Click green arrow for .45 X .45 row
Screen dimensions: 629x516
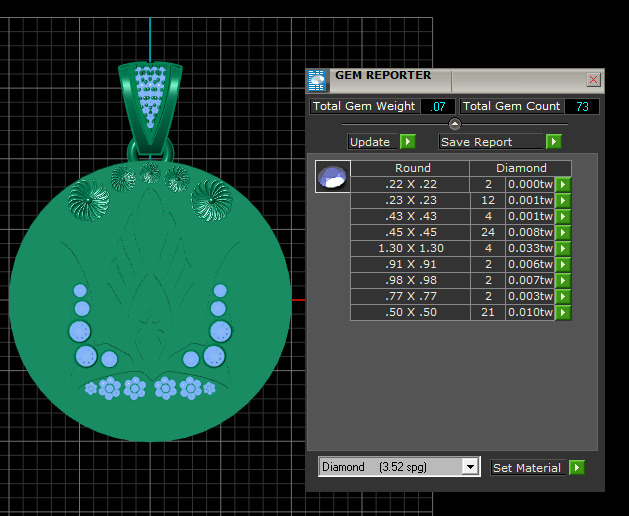click(x=563, y=233)
